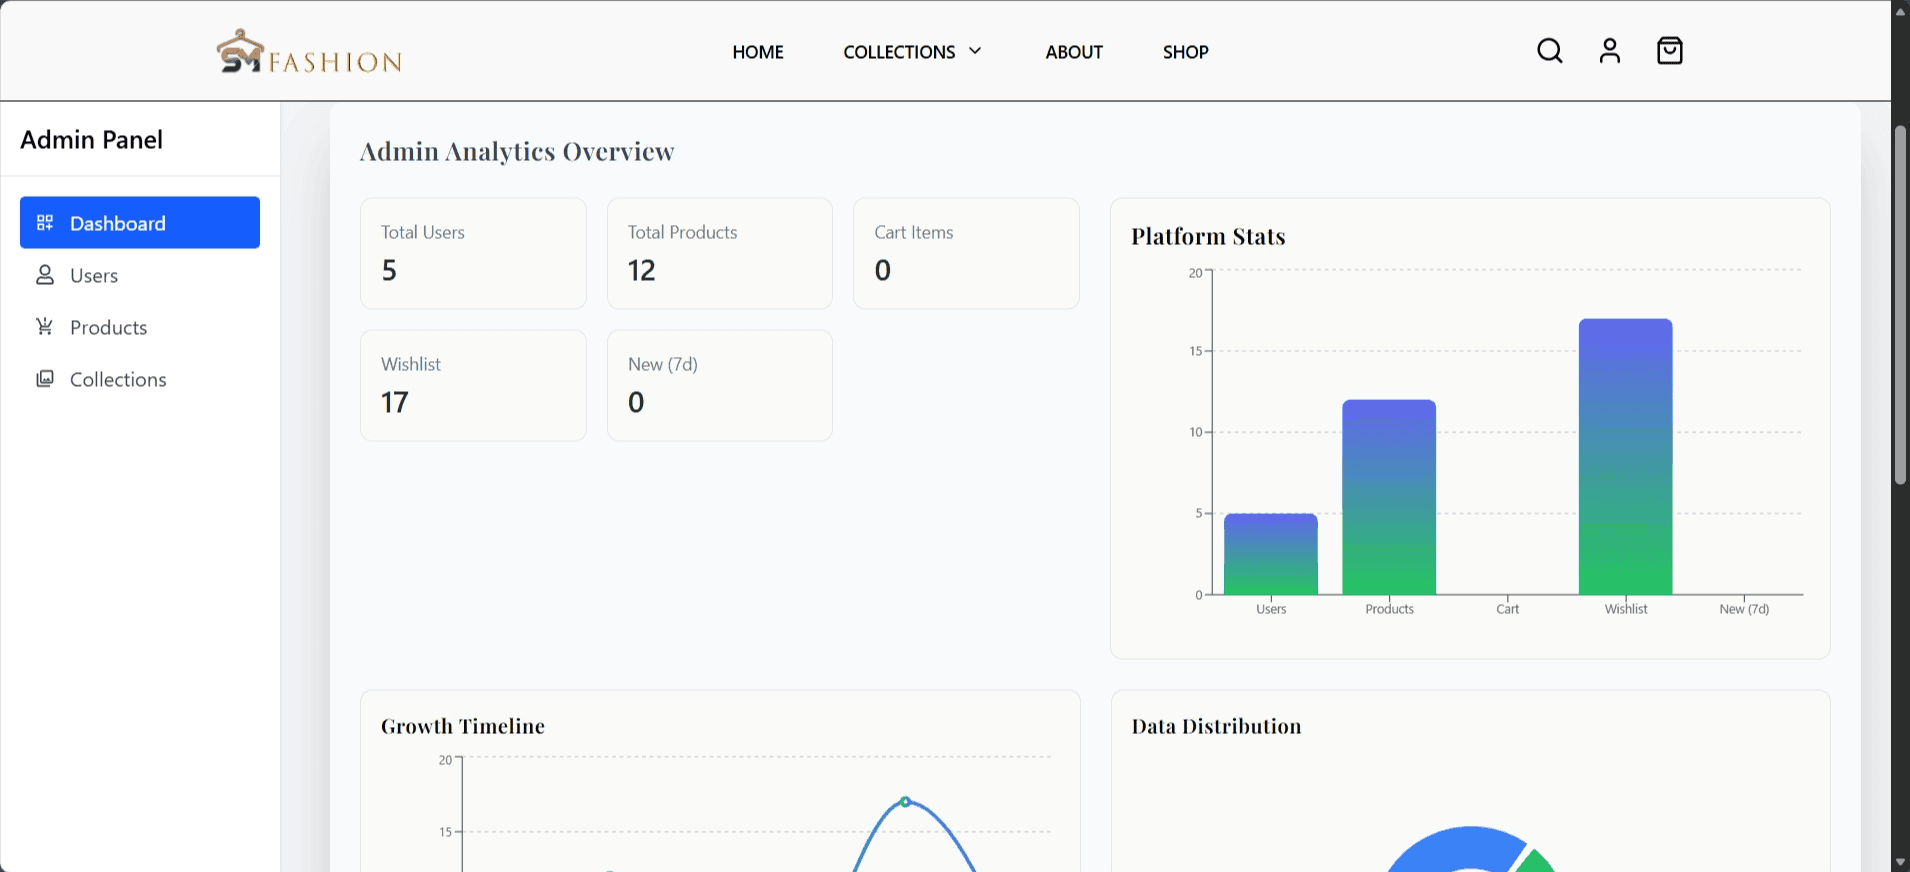
Task: Click the Collections stack icon in sidebar
Action: [45, 379]
